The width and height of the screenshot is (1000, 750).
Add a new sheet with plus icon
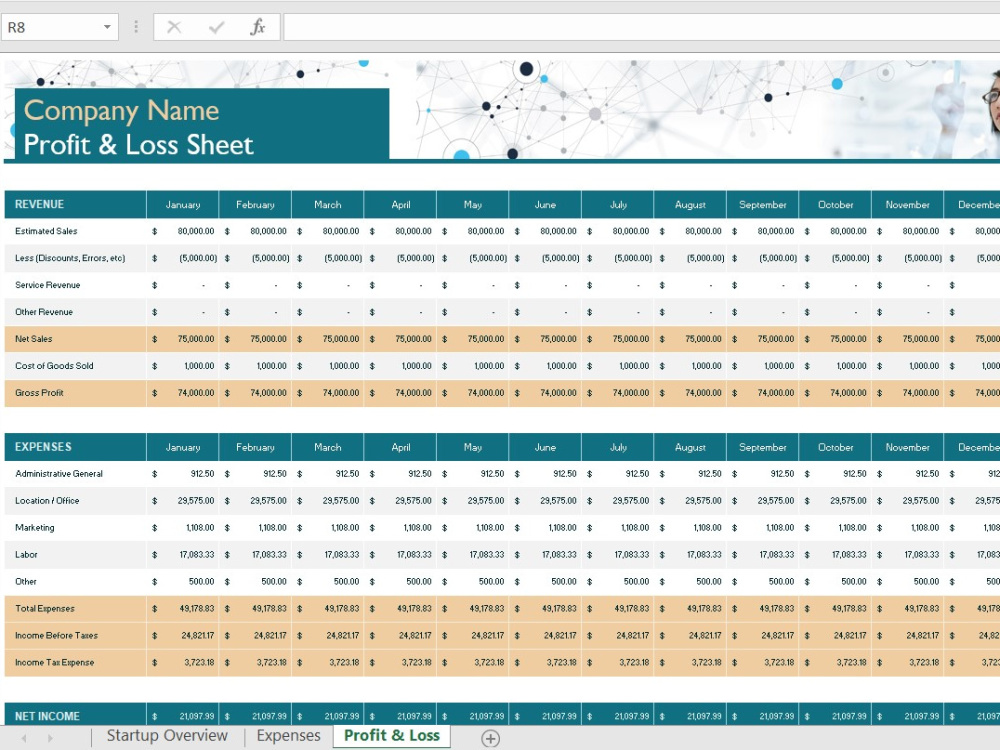tap(490, 738)
